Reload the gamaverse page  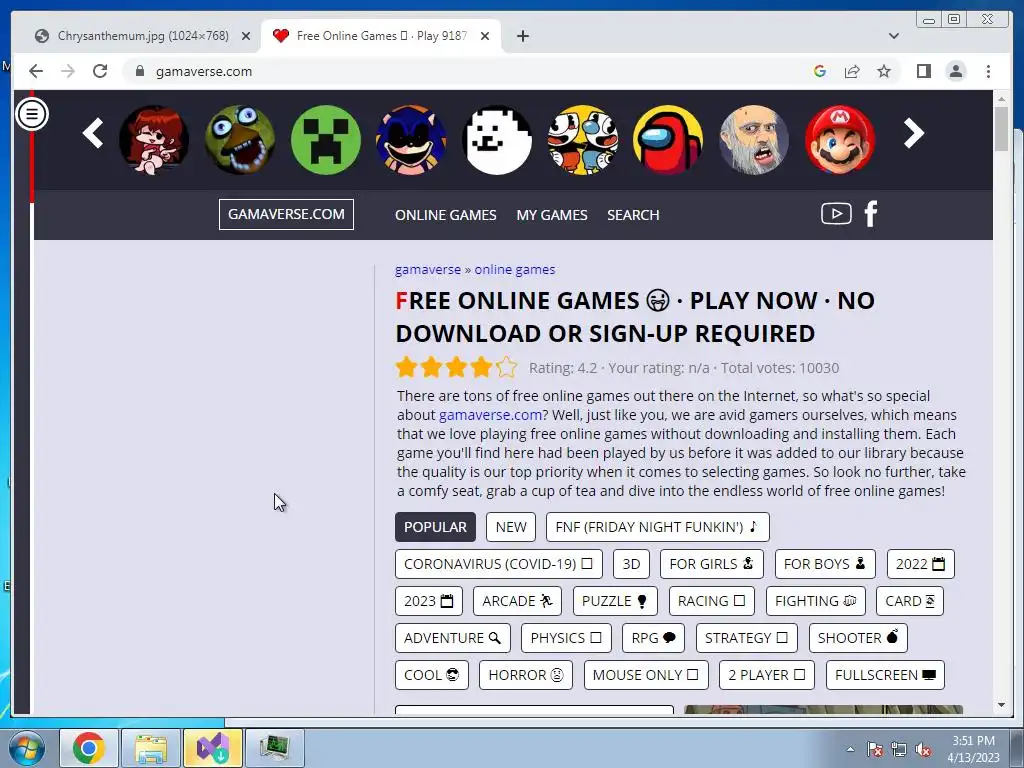coord(100,71)
